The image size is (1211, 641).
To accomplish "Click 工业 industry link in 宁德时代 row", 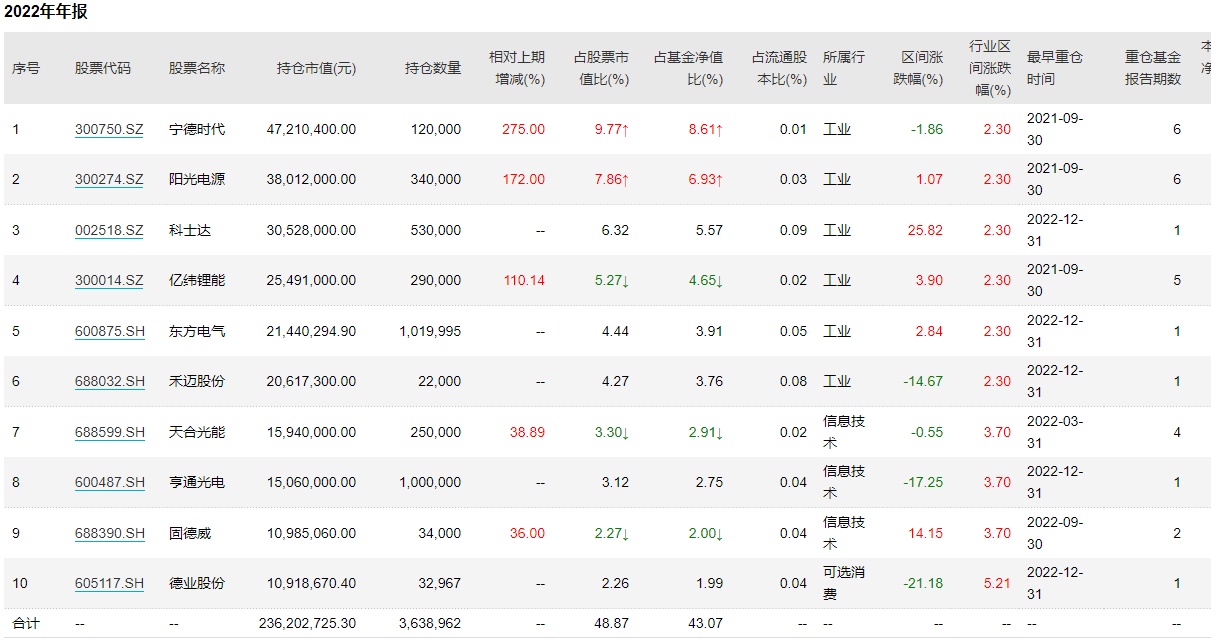I will coord(837,129).
